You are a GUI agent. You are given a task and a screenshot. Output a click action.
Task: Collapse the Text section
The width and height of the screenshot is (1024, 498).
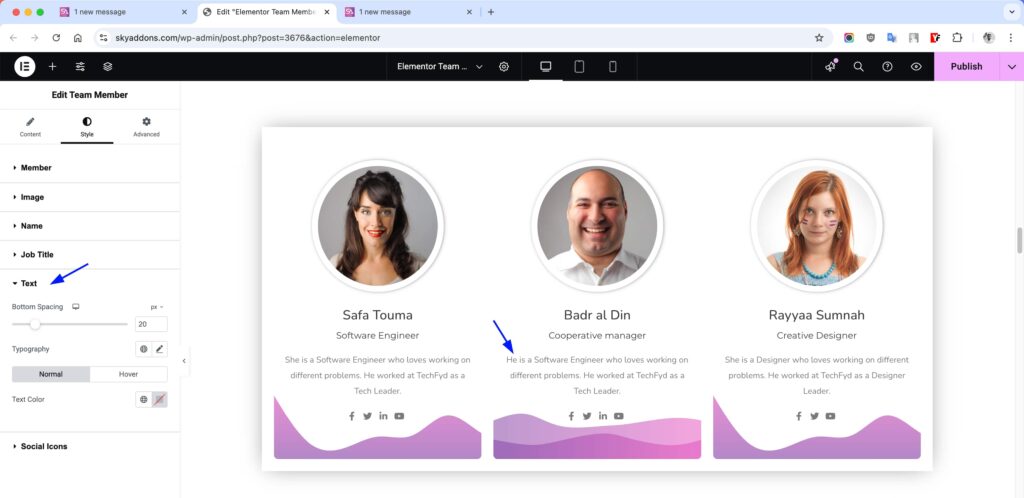click(x=89, y=283)
